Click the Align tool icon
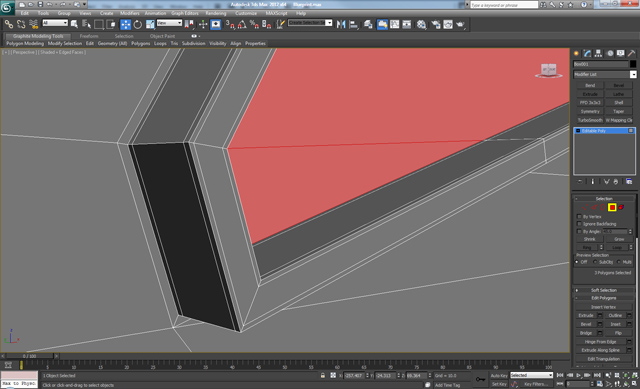The image size is (640, 389). 353,24
